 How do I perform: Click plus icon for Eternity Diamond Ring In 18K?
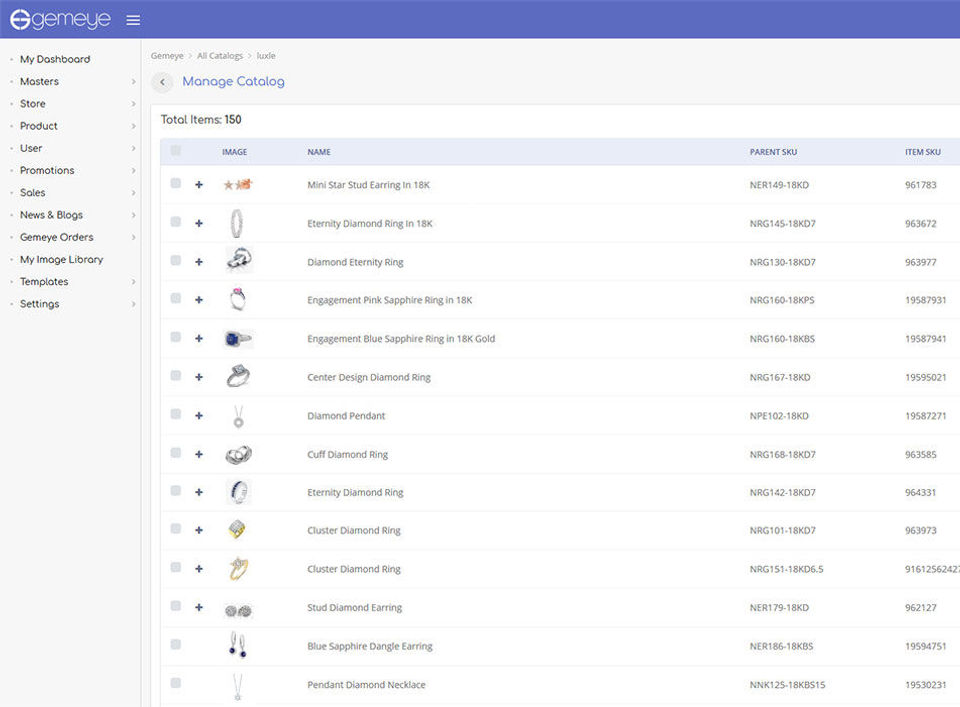[199, 223]
